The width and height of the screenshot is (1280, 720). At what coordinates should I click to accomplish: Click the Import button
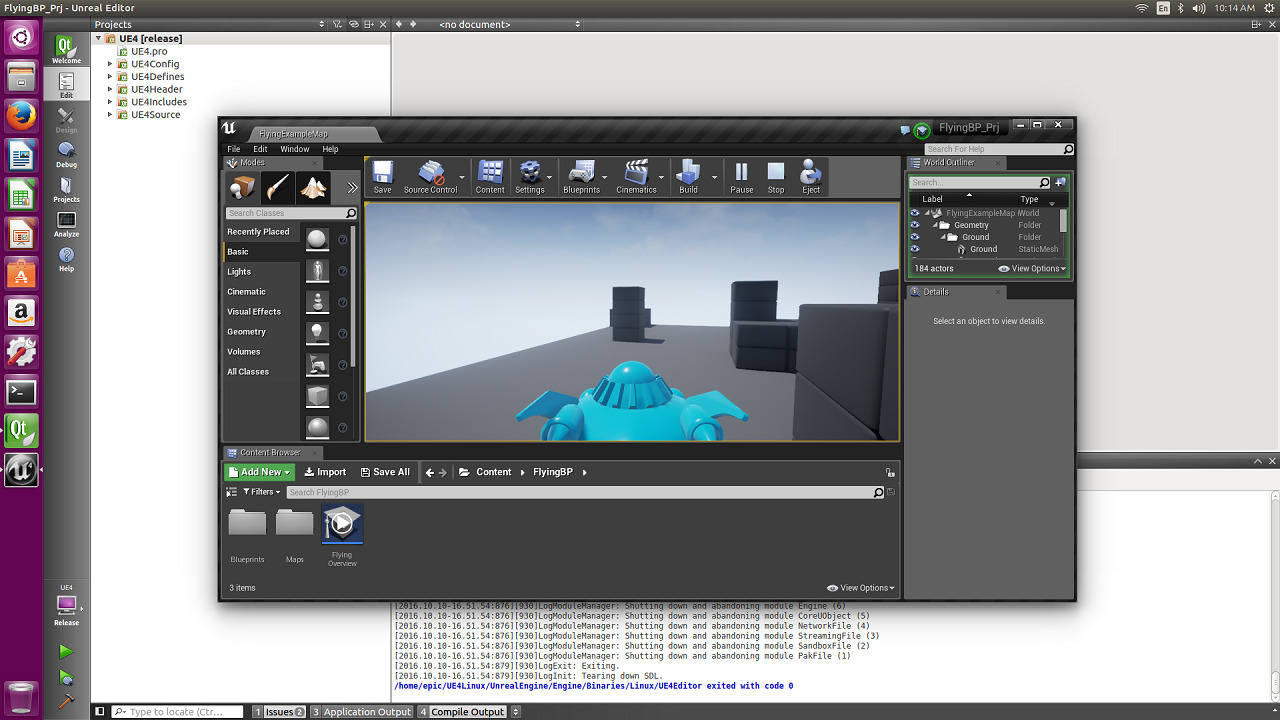click(x=325, y=472)
